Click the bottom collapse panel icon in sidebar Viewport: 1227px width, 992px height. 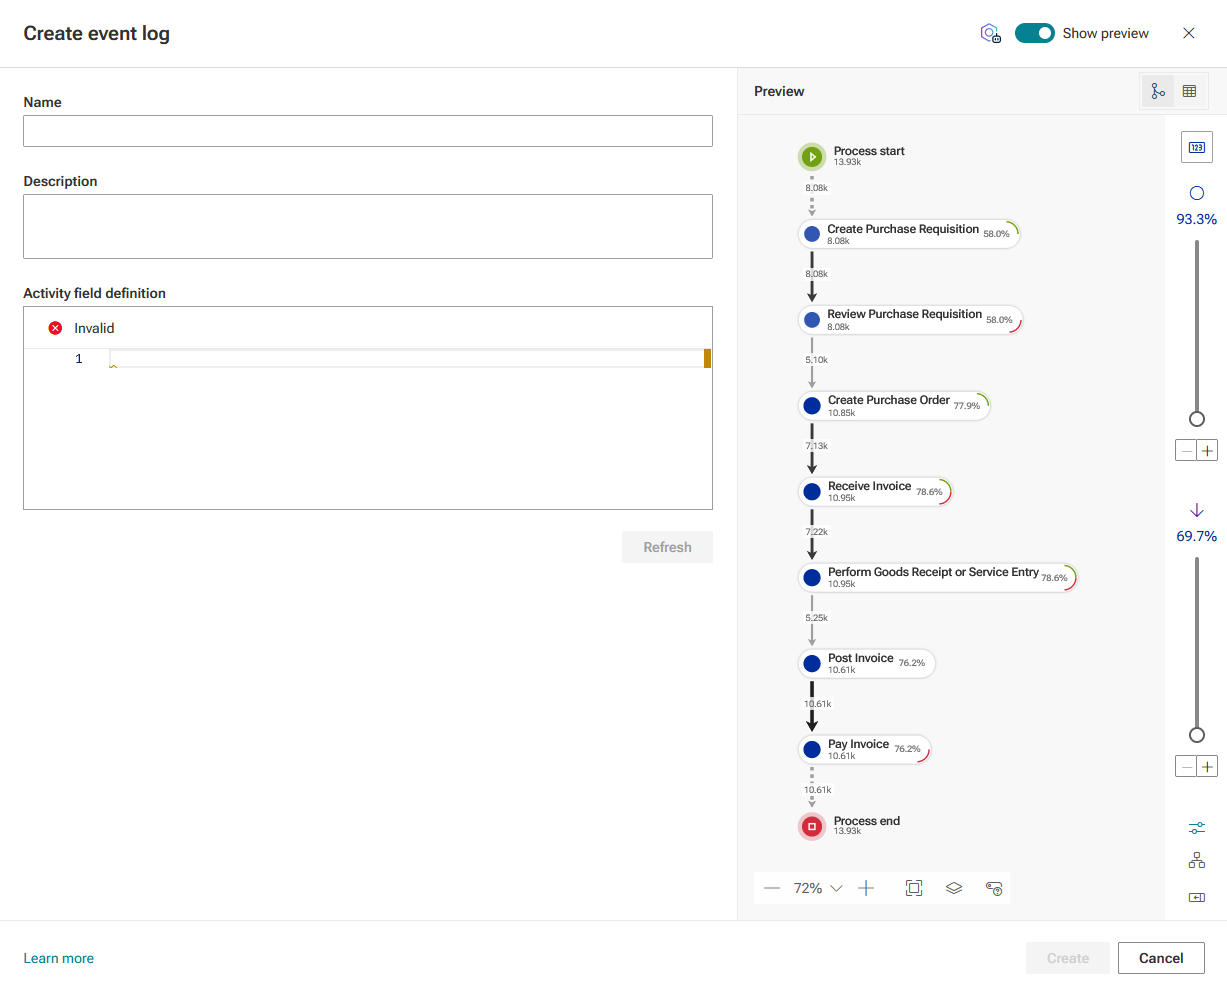pyautogui.click(x=1197, y=897)
